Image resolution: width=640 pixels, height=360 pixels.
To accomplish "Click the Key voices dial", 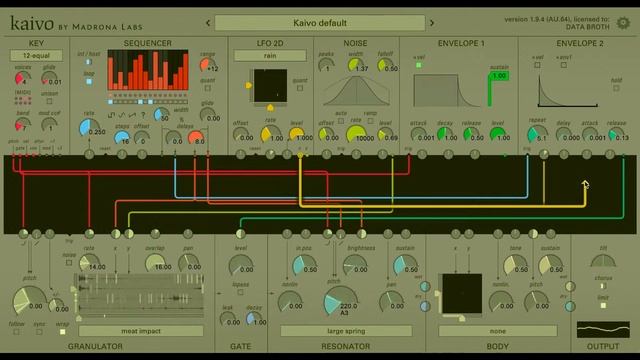I will [22, 78].
